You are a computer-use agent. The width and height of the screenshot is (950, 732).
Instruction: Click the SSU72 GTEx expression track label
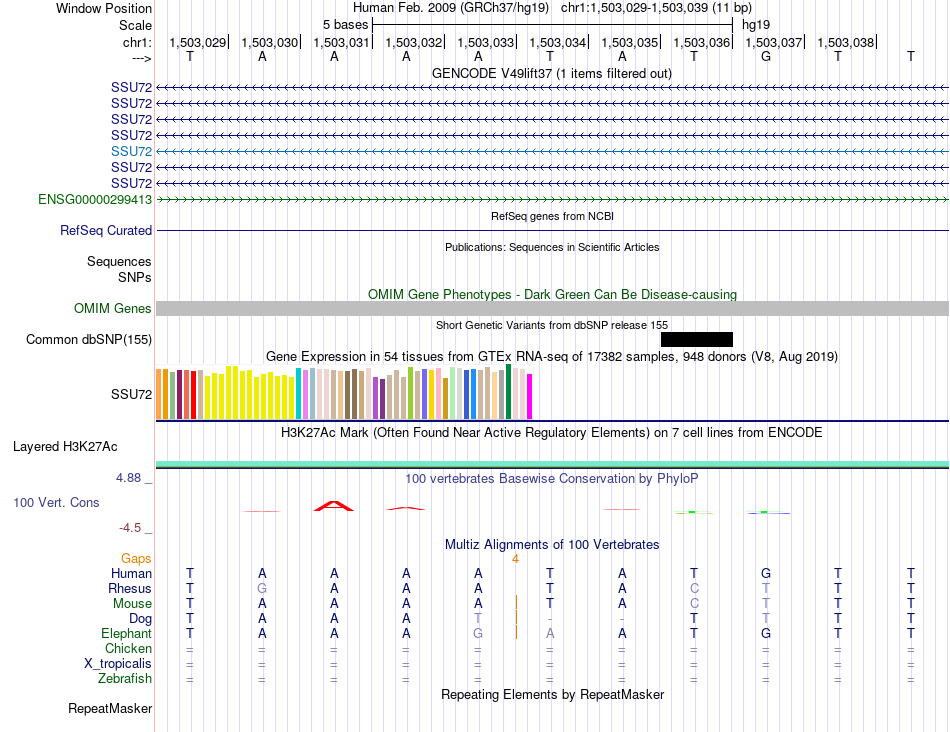(131, 394)
